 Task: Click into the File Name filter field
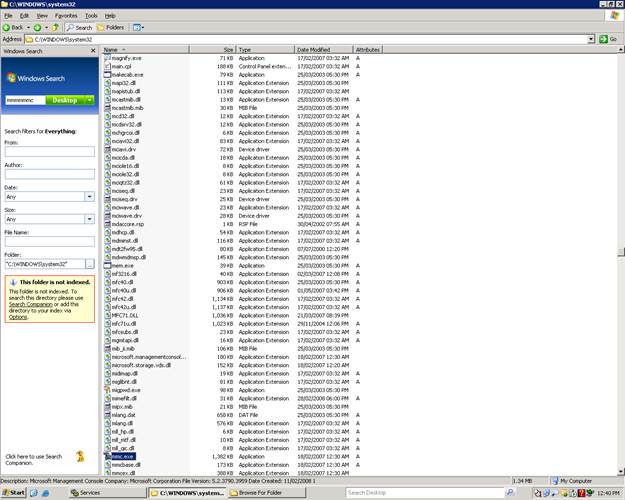49,241
